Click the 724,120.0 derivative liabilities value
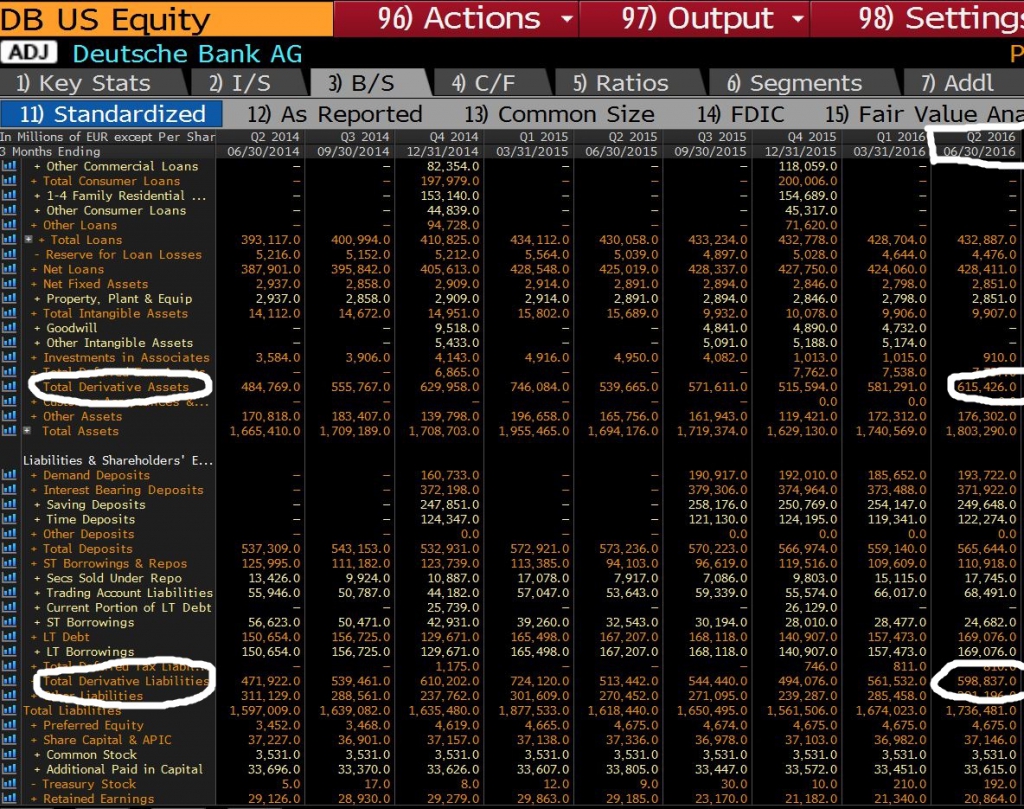Screen dimensions: 1024x809 click(x=539, y=680)
